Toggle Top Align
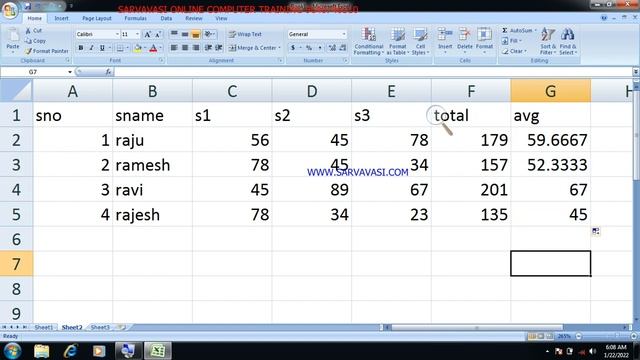 point(174,34)
